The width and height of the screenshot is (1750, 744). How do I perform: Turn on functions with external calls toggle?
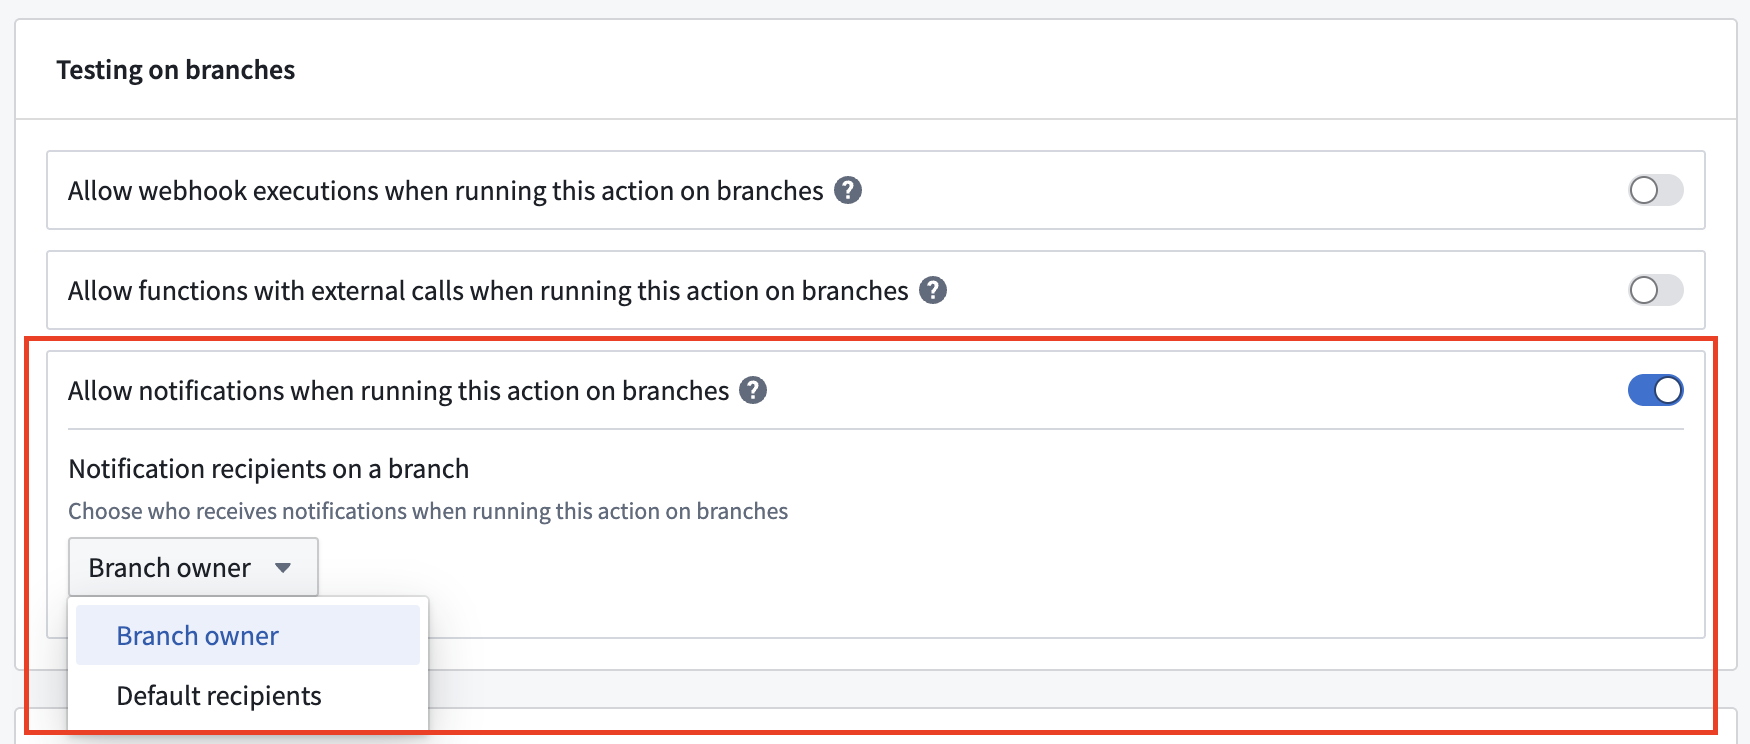click(x=1655, y=291)
